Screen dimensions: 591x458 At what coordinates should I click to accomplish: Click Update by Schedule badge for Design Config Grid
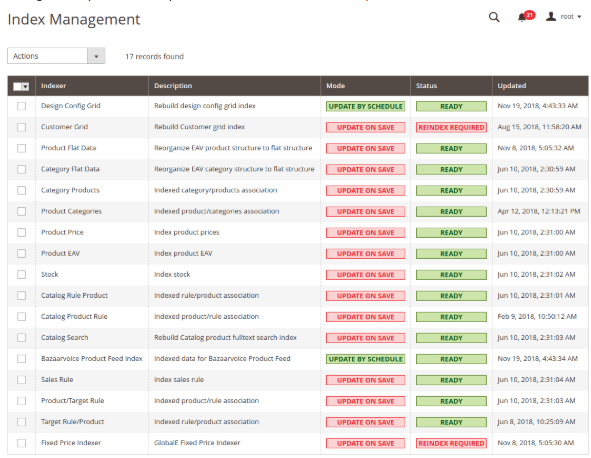click(x=365, y=107)
